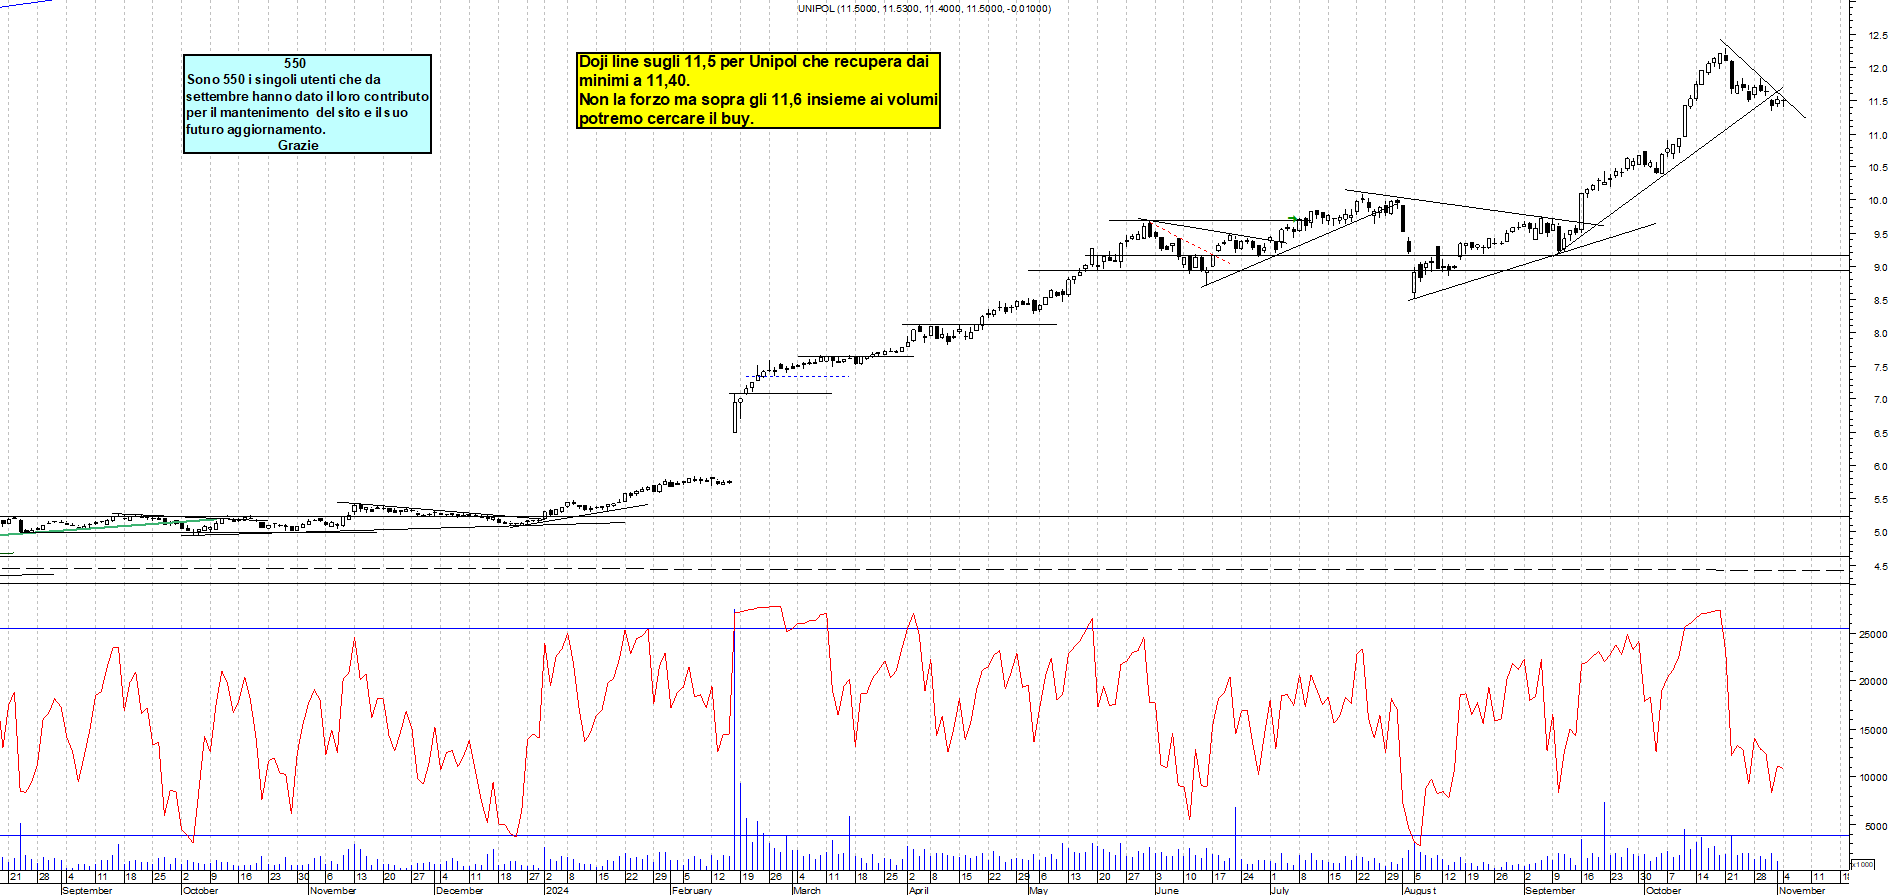This screenshot has width=1890, height=895.
Task: Select the cyan '550' users contribution note box
Action: tap(307, 104)
